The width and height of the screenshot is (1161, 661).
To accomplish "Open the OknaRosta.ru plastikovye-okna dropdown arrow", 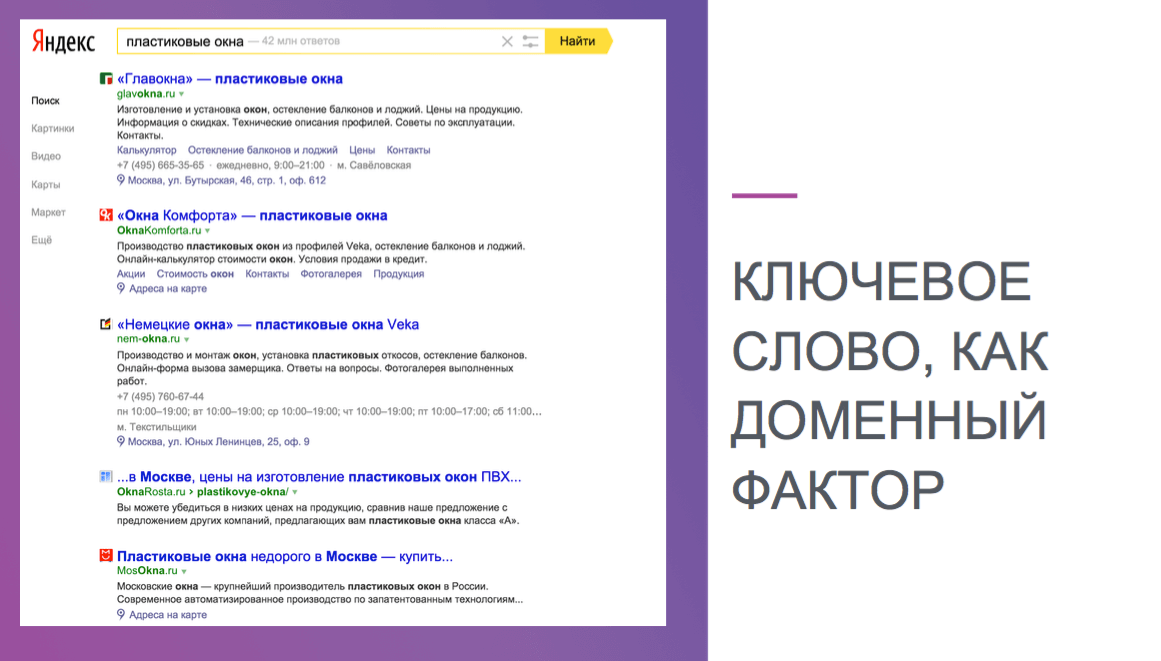I will 295,492.
